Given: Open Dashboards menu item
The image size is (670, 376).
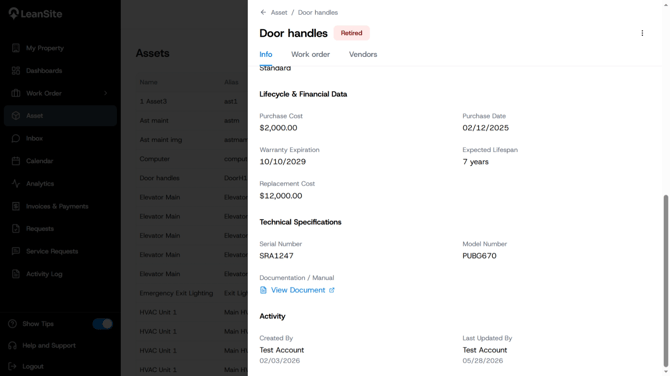Looking at the screenshot, I should point(60,70).
